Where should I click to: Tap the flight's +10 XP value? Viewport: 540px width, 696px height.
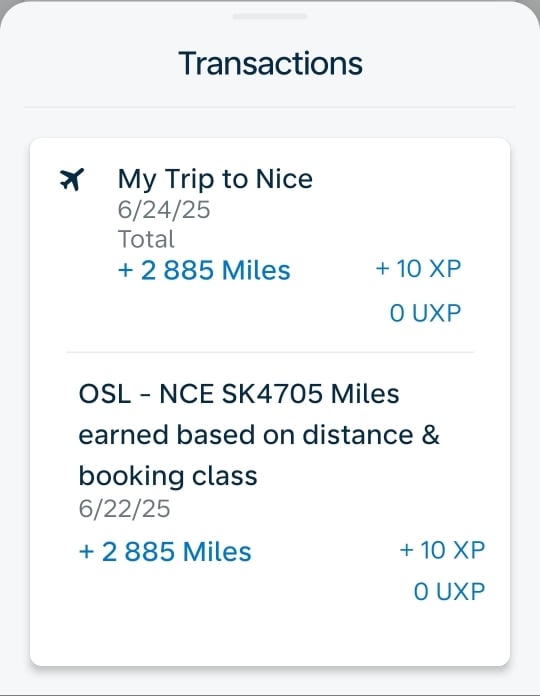442,550
